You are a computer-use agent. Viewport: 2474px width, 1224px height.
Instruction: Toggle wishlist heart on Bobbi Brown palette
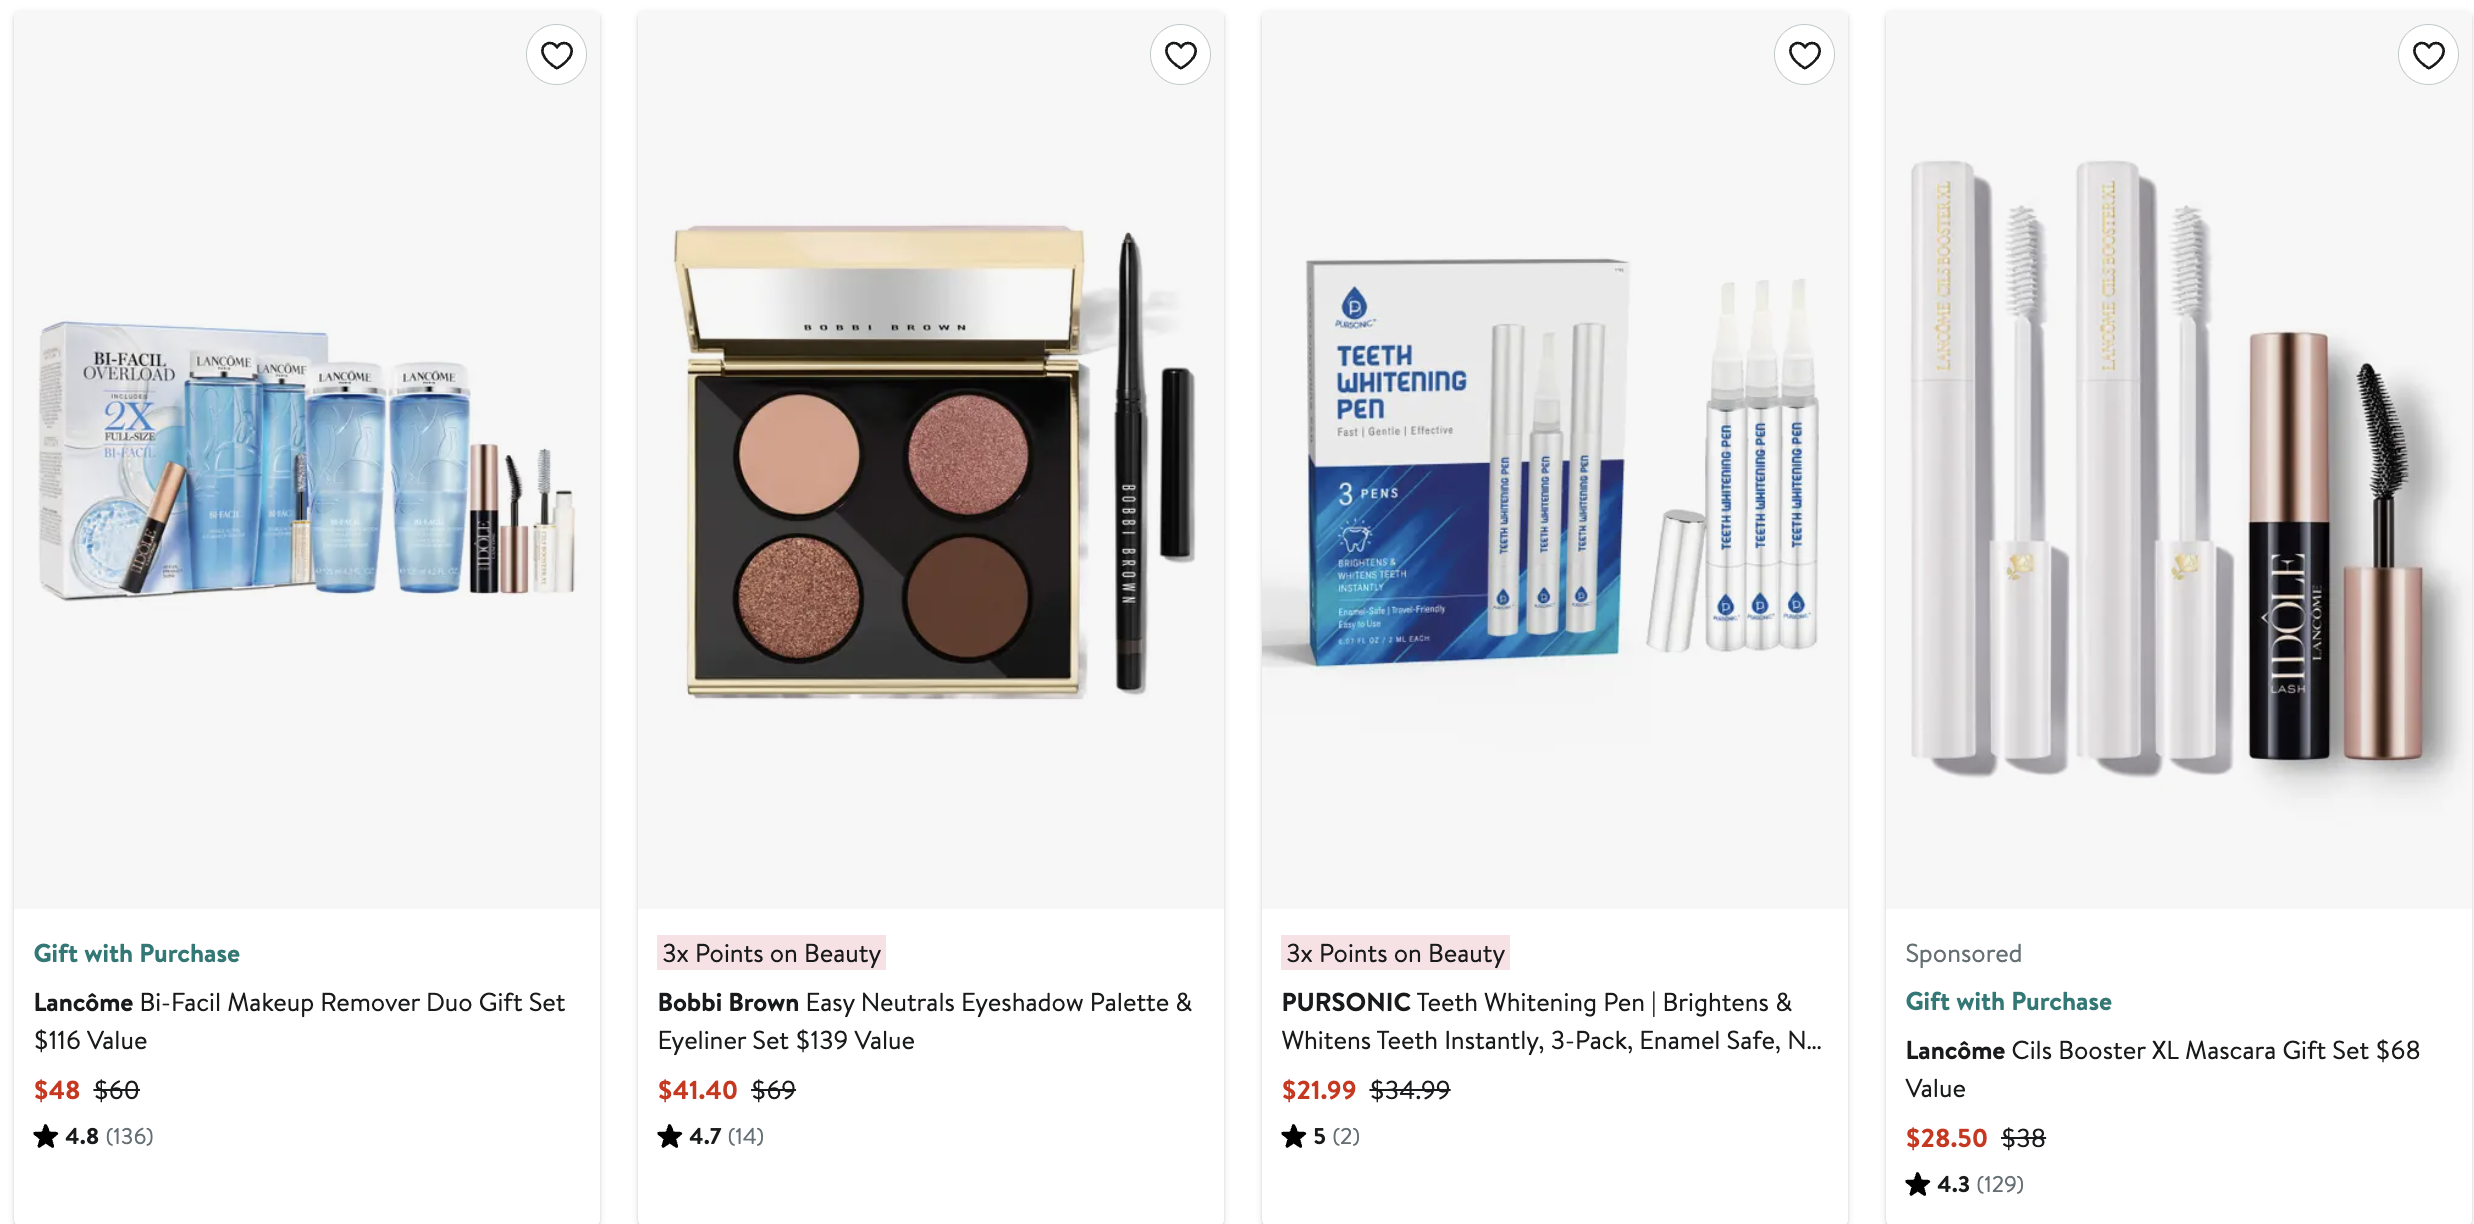(1180, 55)
